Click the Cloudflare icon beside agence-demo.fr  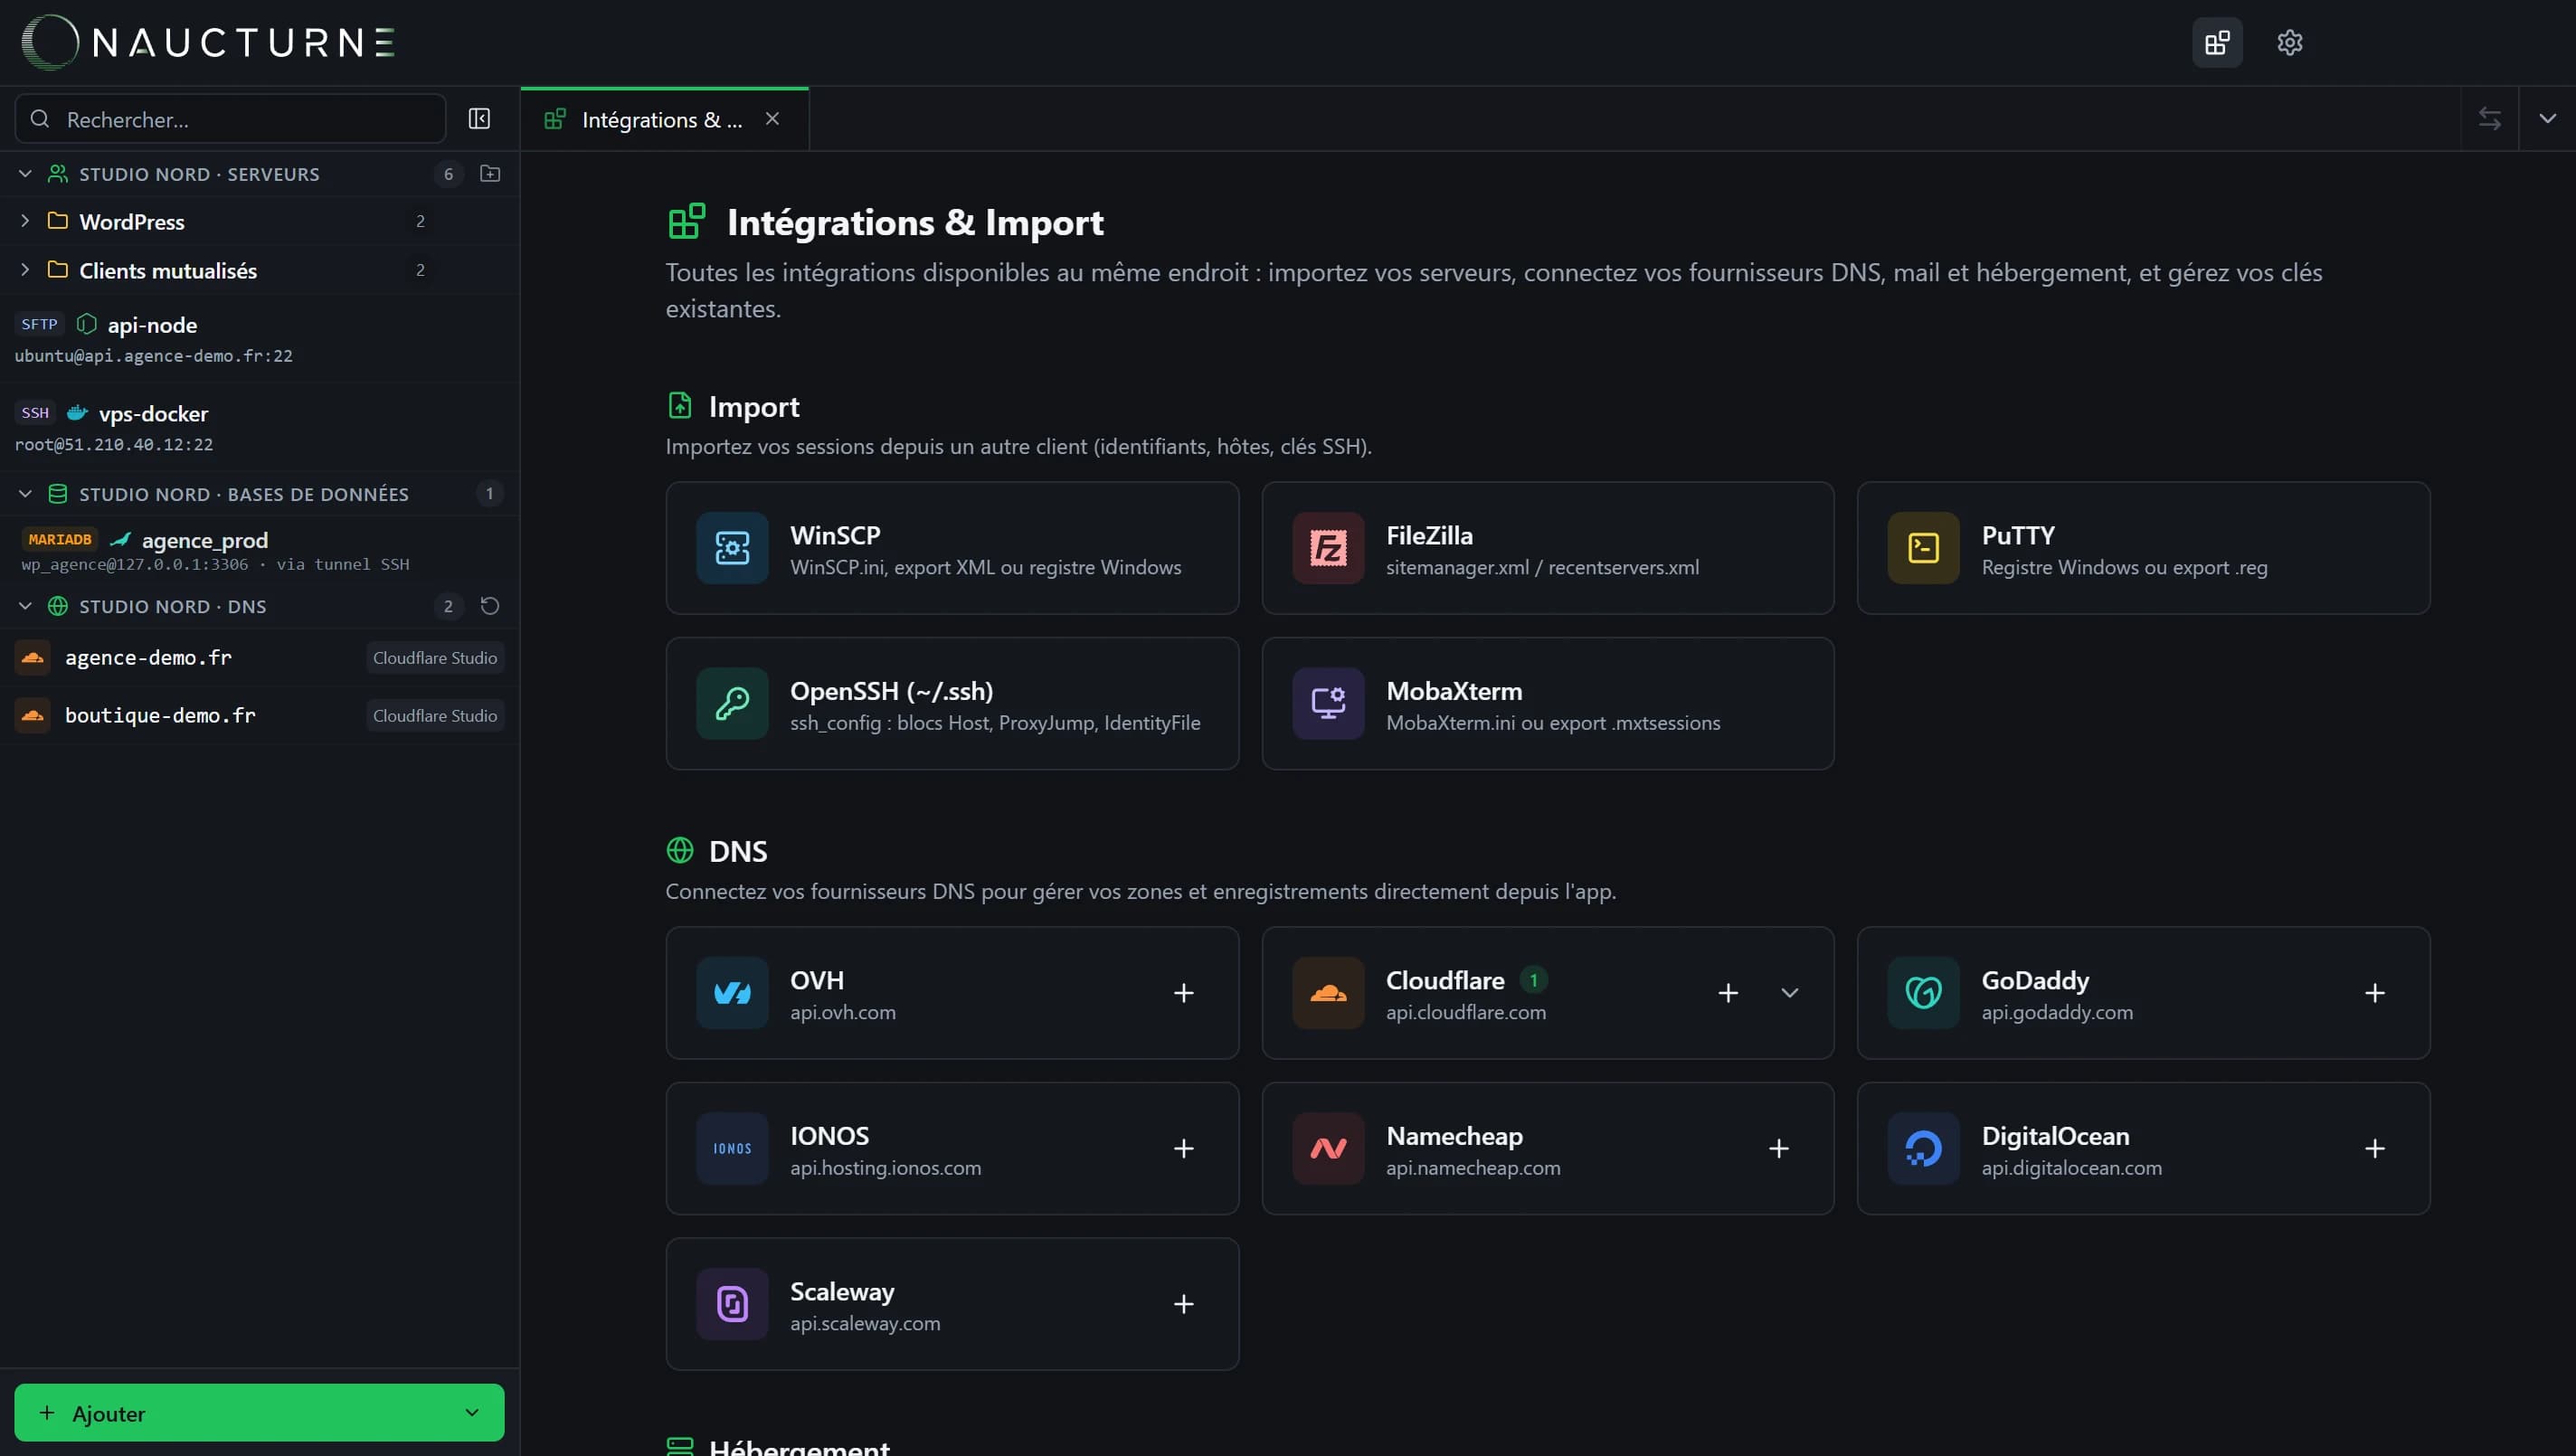click(x=32, y=658)
